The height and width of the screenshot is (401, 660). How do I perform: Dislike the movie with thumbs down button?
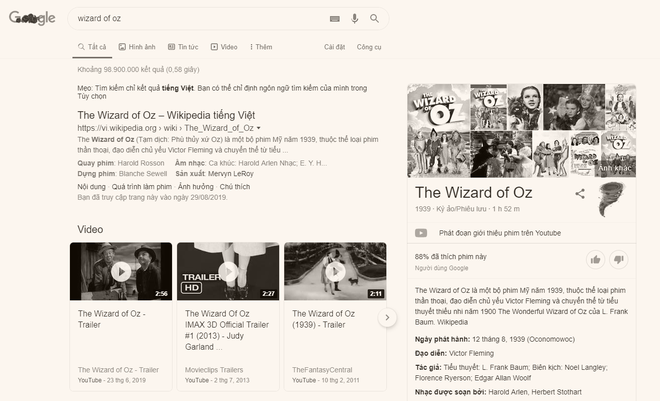pos(618,260)
